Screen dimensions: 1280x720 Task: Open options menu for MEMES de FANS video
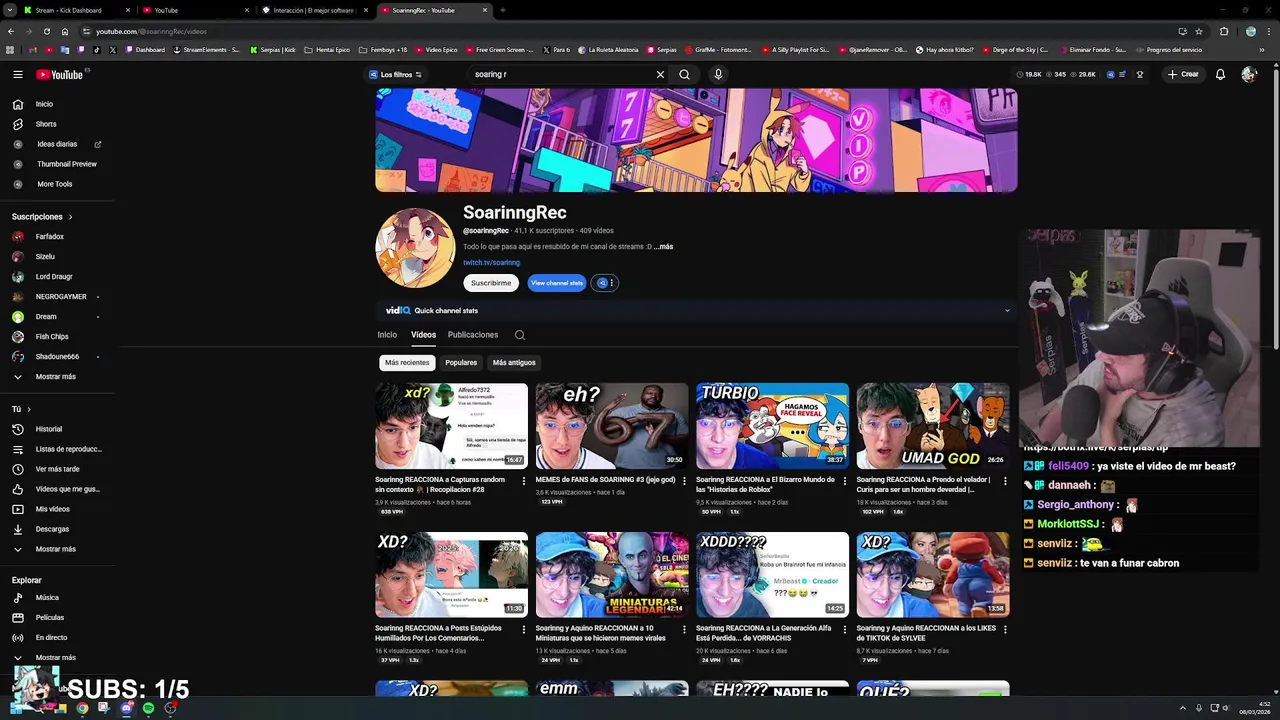pos(684,481)
